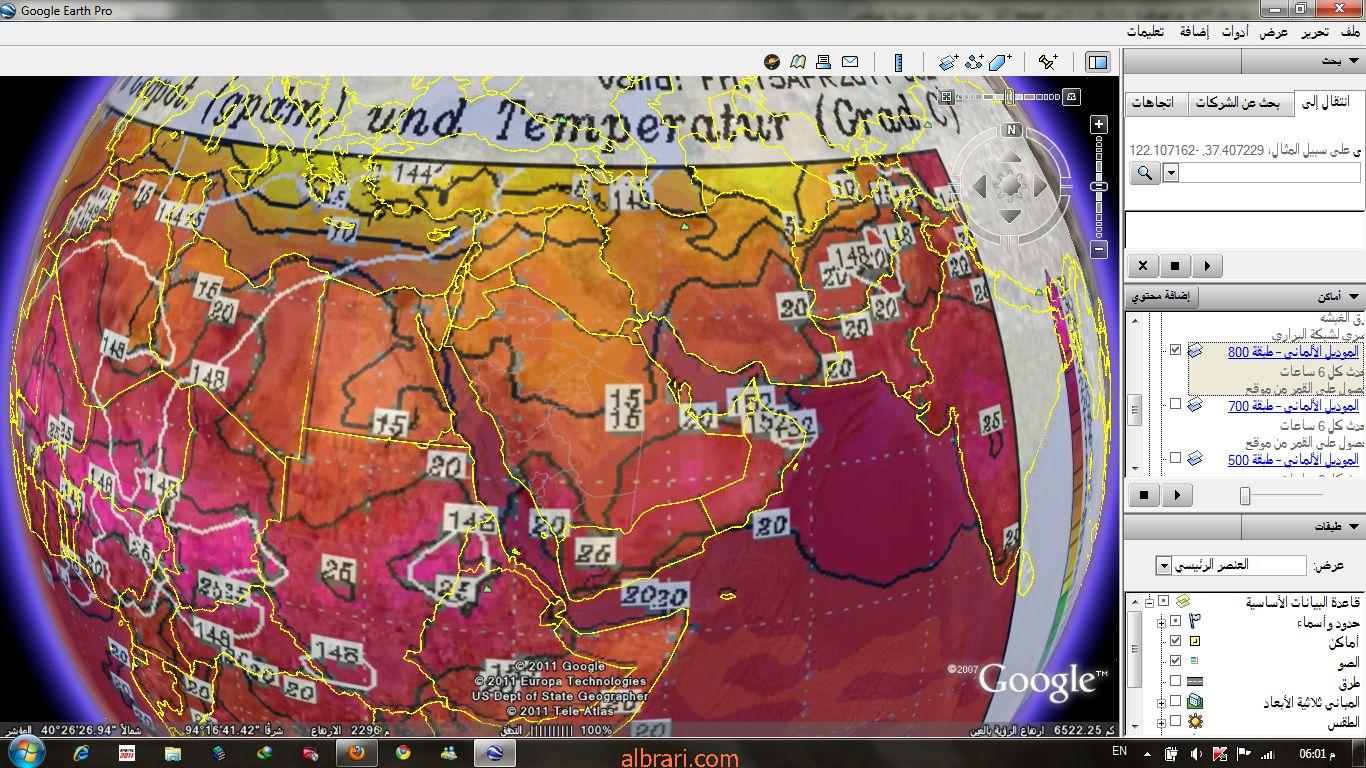Image resolution: width=1366 pixels, height=768 pixels.
Task: Click the compass look-down arrow
Action: click(x=1010, y=215)
